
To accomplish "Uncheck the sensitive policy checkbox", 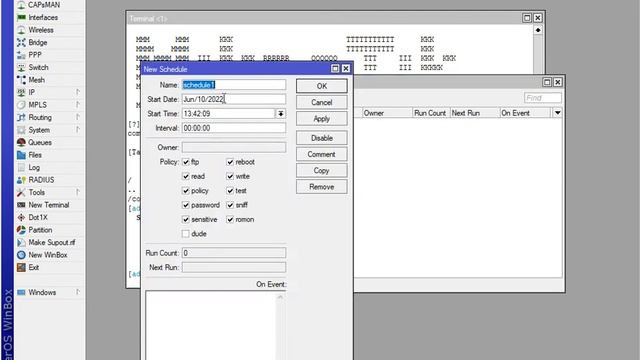I will pyautogui.click(x=186, y=220).
